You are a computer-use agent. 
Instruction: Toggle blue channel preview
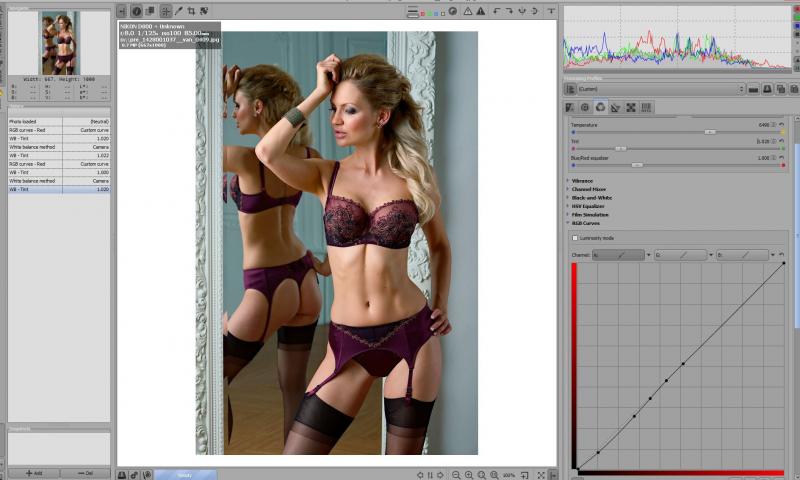tap(436, 13)
